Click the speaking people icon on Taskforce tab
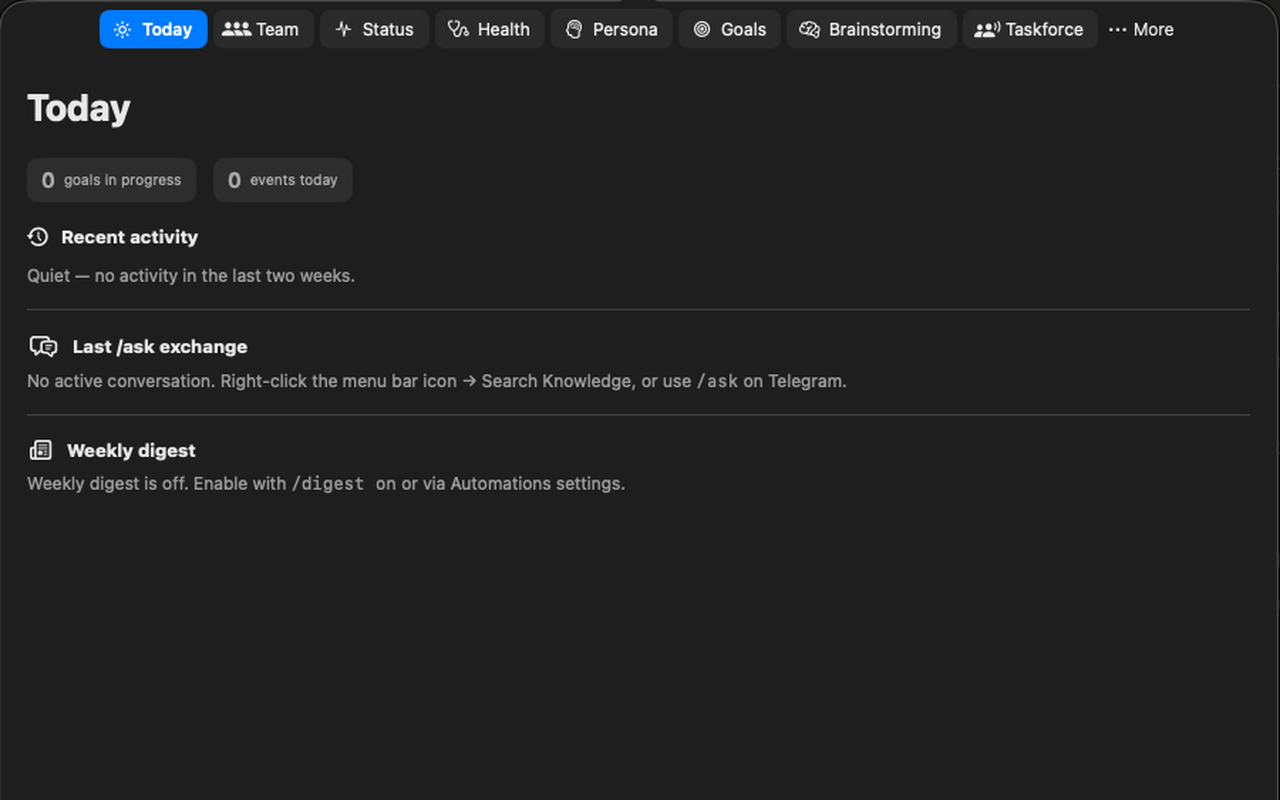The height and width of the screenshot is (800, 1280). click(987, 30)
